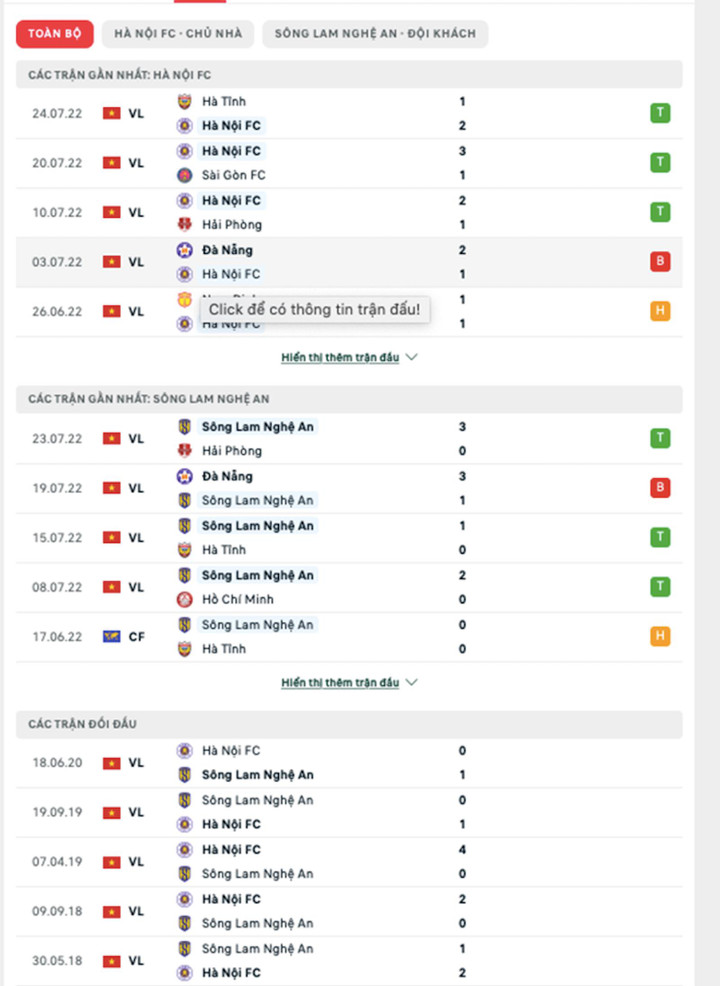Image resolution: width=720 pixels, height=986 pixels.
Task: Expand more Hà Nội FC matches chevron
Action: point(412,357)
